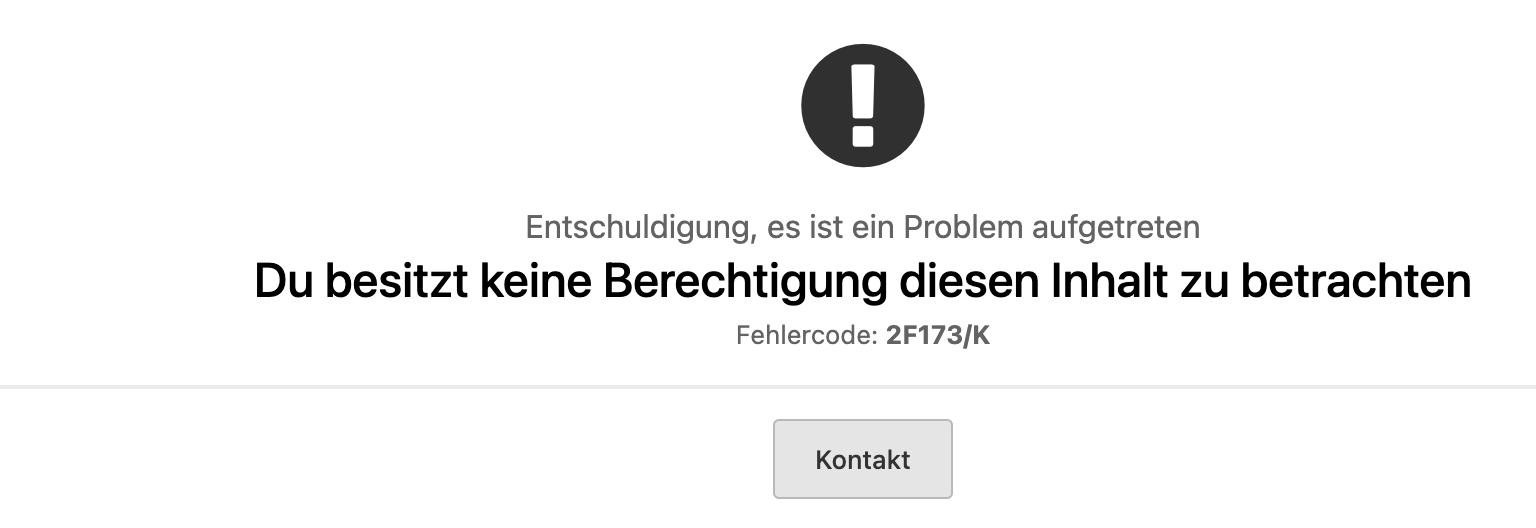
Task: Click the word 'Berechtigung' in the heading
Action: click(x=744, y=282)
